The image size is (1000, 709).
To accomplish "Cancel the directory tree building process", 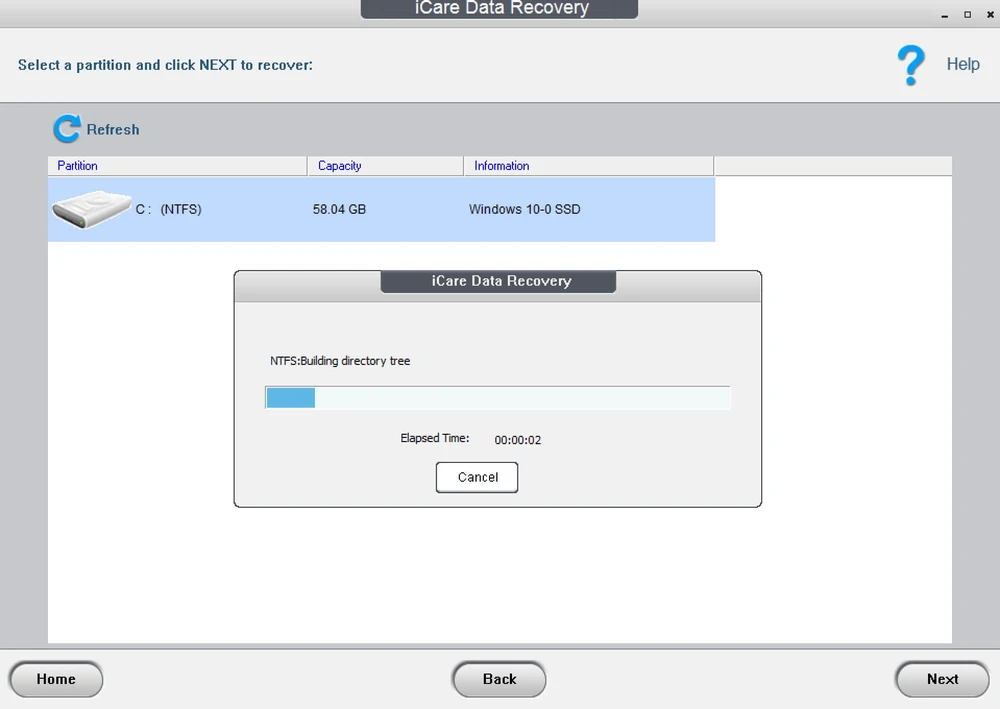I will coord(477,477).
